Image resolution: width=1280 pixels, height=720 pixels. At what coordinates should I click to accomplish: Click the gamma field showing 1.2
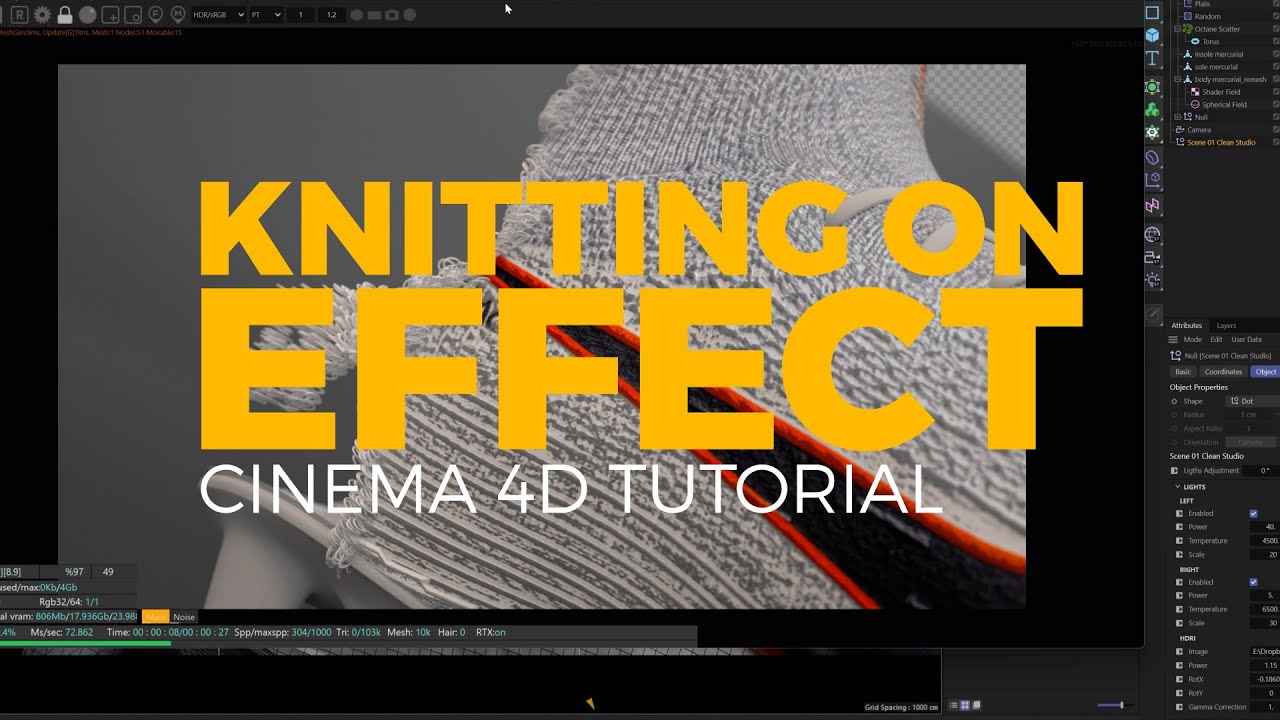[332, 15]
